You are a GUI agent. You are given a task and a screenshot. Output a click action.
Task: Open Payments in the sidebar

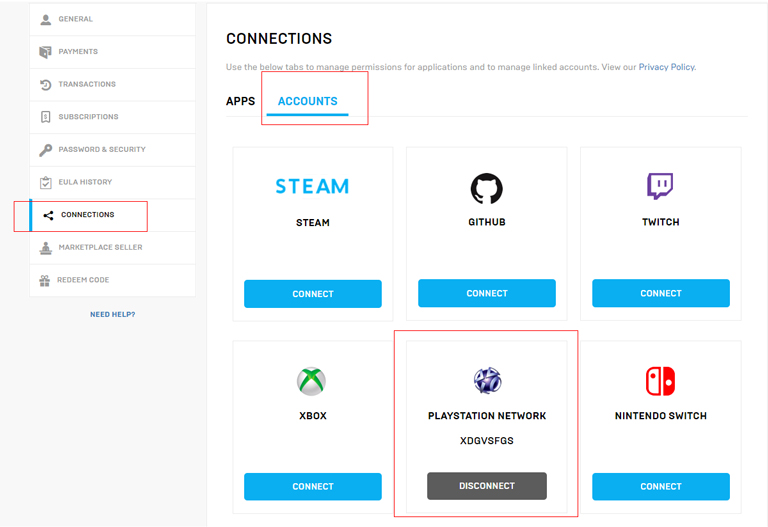click(78, 52)
